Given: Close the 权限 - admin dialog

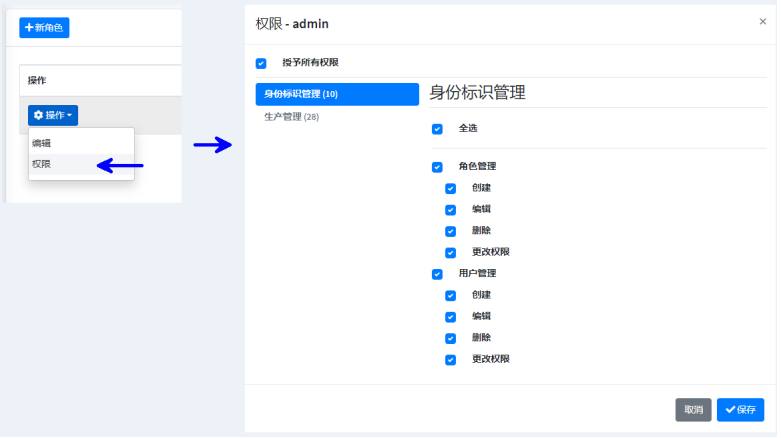Looking at the screenshot, I should [762, 22].
